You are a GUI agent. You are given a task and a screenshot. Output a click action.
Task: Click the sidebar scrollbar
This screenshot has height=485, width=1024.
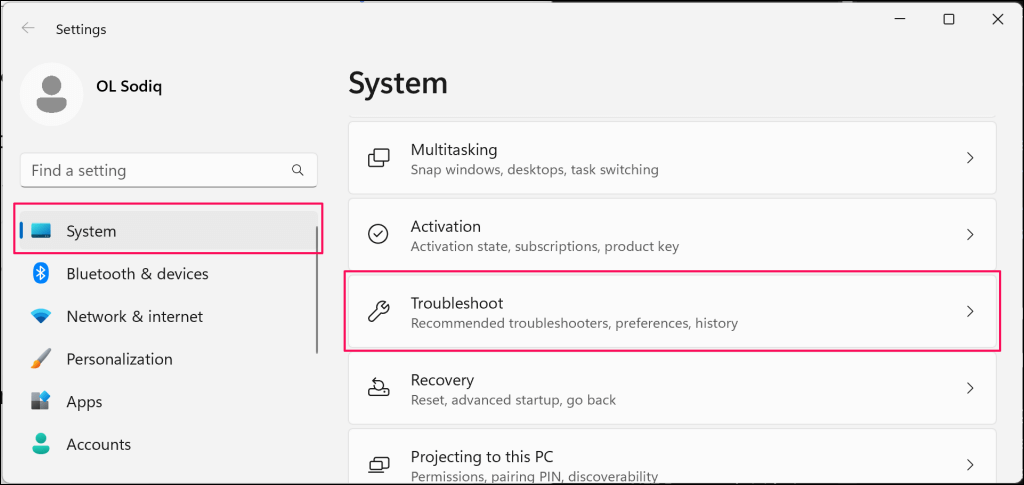(317, 290)
